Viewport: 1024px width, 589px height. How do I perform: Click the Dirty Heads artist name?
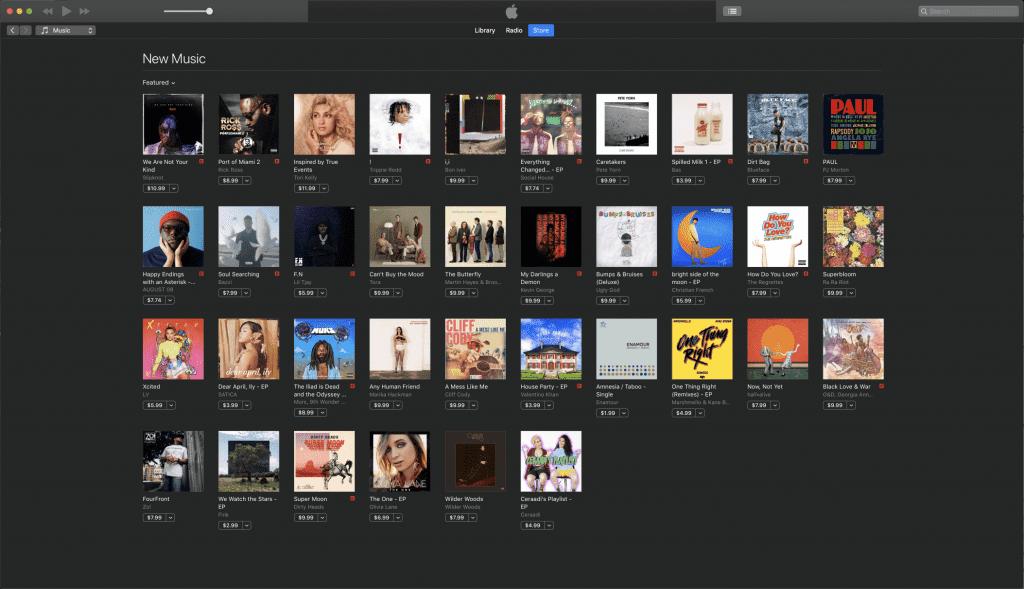(x=308, y=507)
